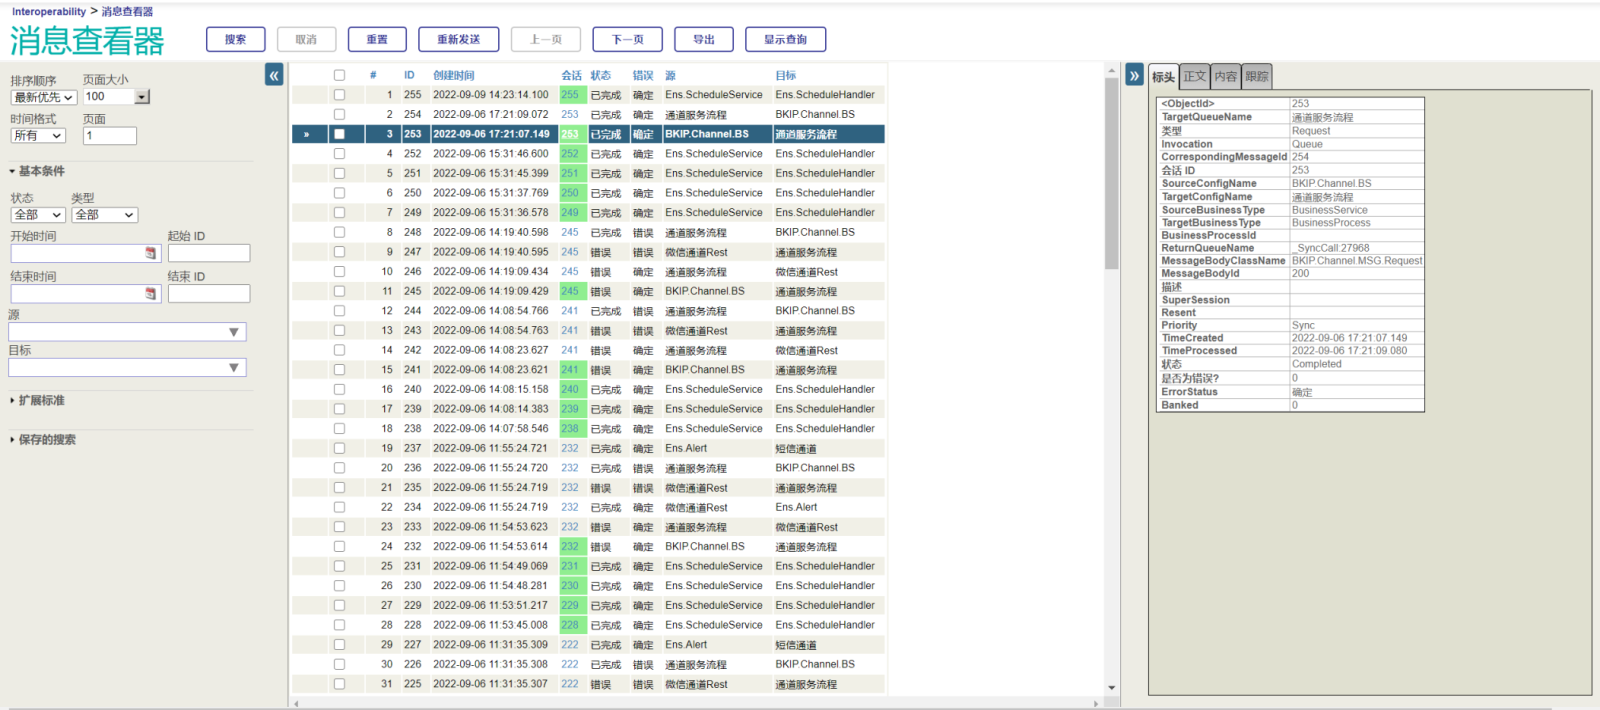This screenshot has height=710, width=1600.
Task: Switch to the 跟踪 tab
Action: [1257, 77]
